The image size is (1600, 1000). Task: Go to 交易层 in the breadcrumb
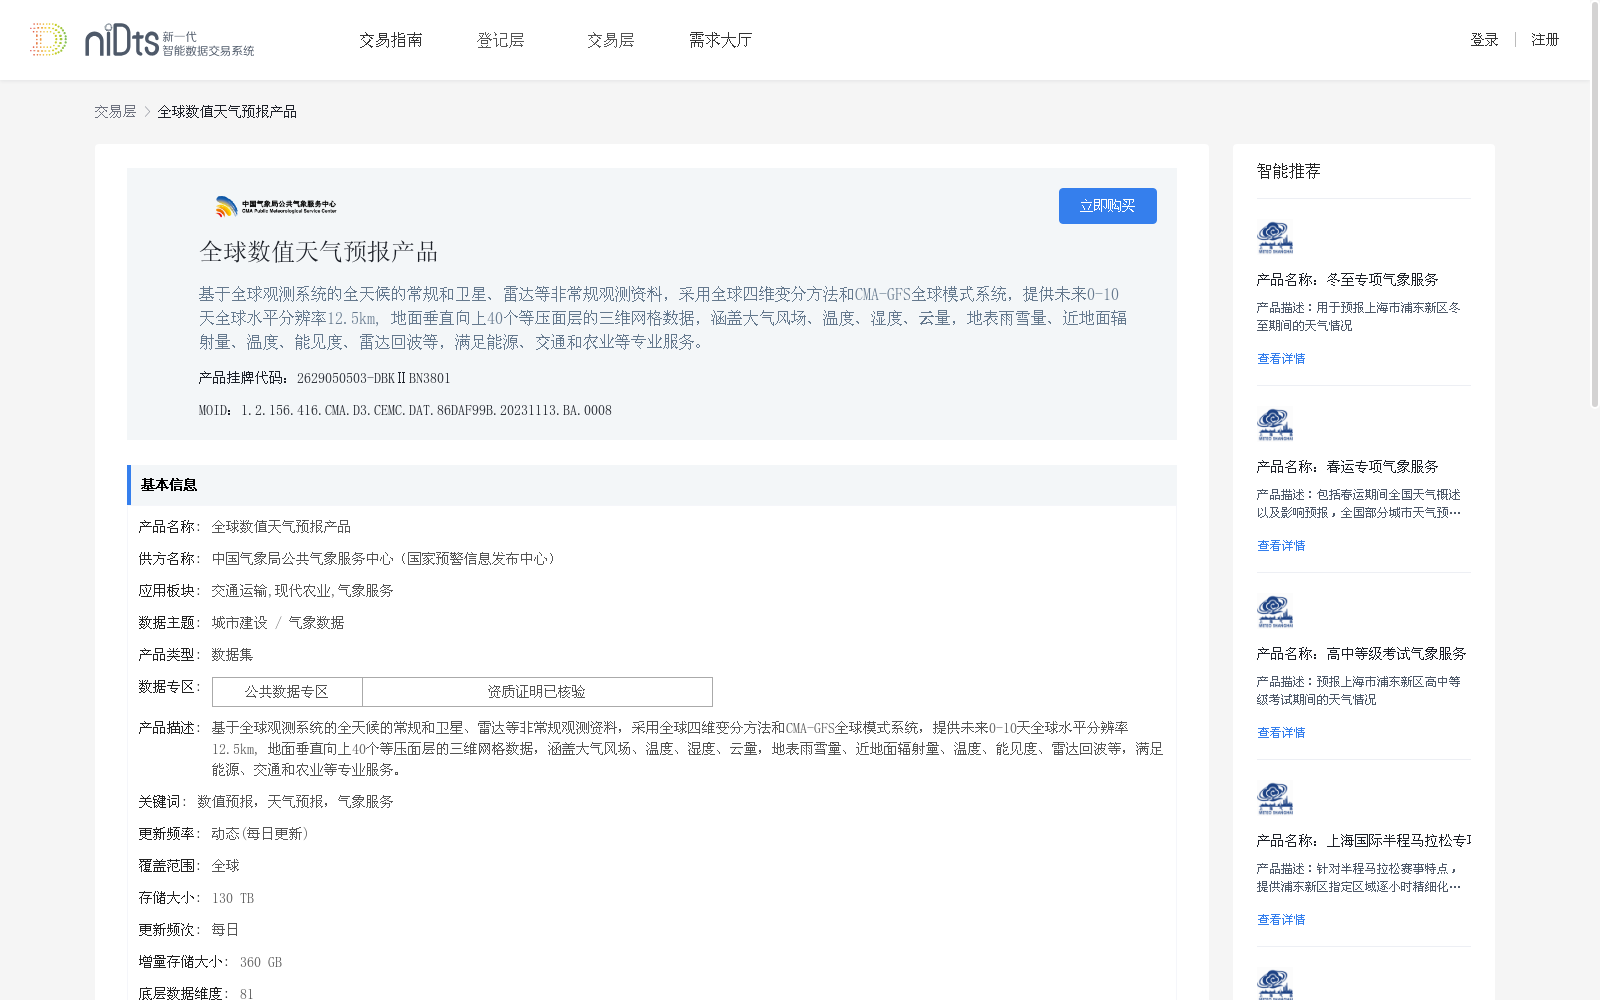(115, 112)
